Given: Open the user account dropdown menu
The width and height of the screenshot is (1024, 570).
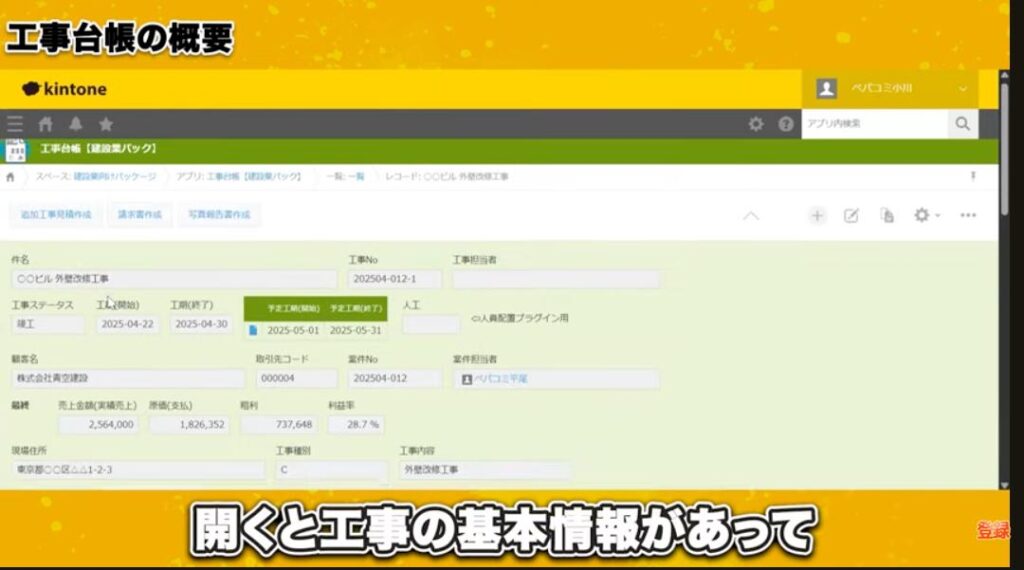Looking at the screenshot, I should [x=890, y=89].
